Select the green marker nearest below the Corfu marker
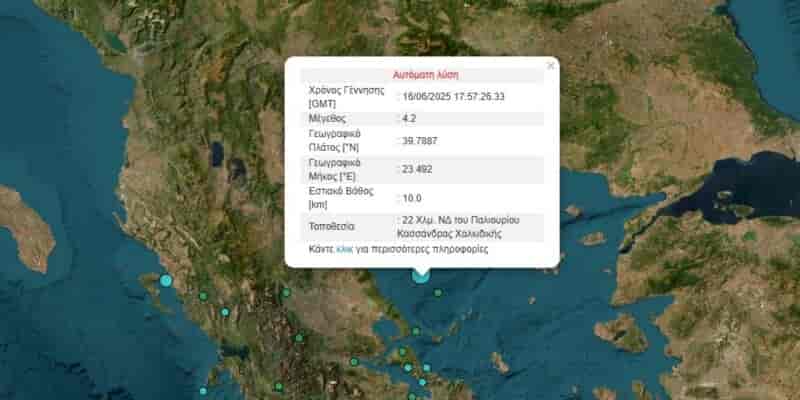This screenshot has width=800, height=400. coord(203,296)
